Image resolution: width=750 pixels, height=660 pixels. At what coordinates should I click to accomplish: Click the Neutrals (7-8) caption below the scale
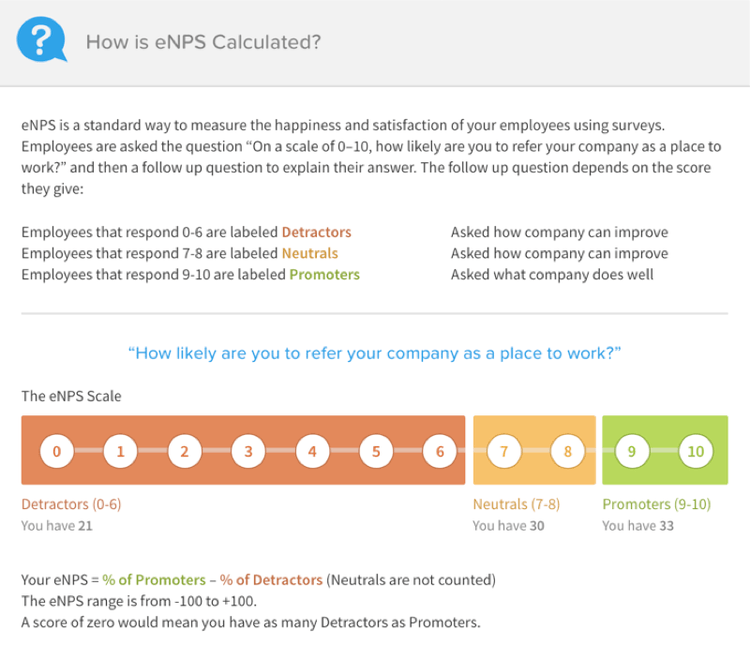point(517,504)
